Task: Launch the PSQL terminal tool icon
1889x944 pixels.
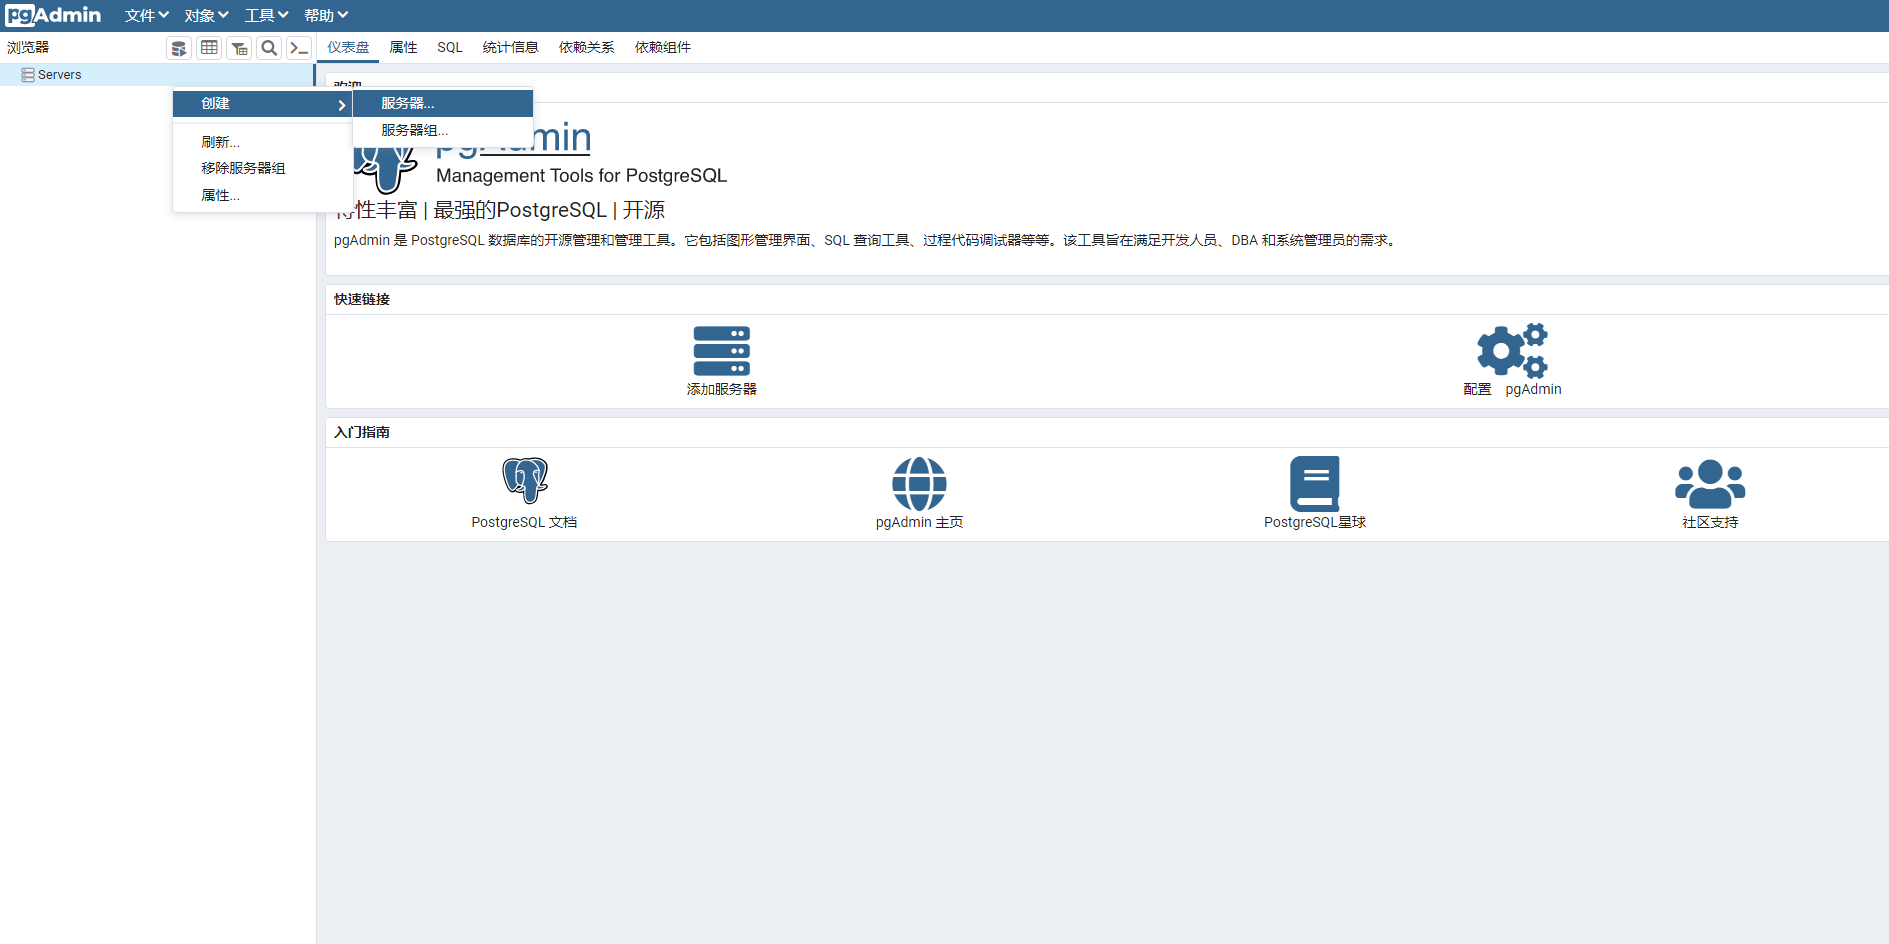Action: tap(299, 48)
